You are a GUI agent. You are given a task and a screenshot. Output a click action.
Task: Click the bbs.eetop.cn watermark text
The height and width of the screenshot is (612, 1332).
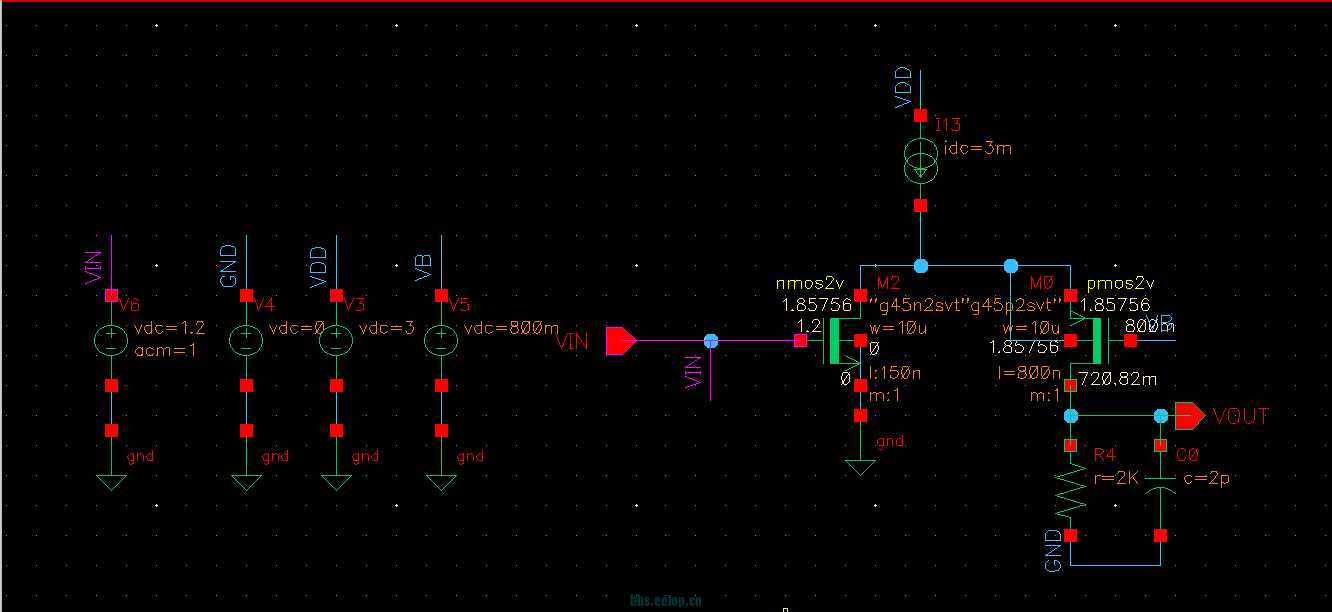(x=665, y=600)
